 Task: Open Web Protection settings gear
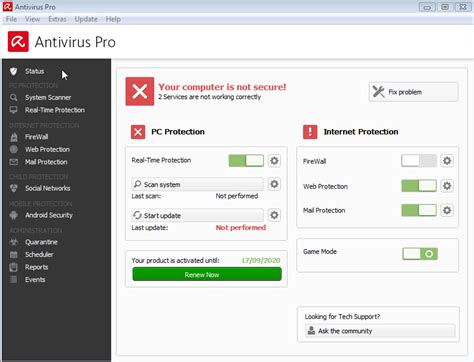(x=447, y=186)
